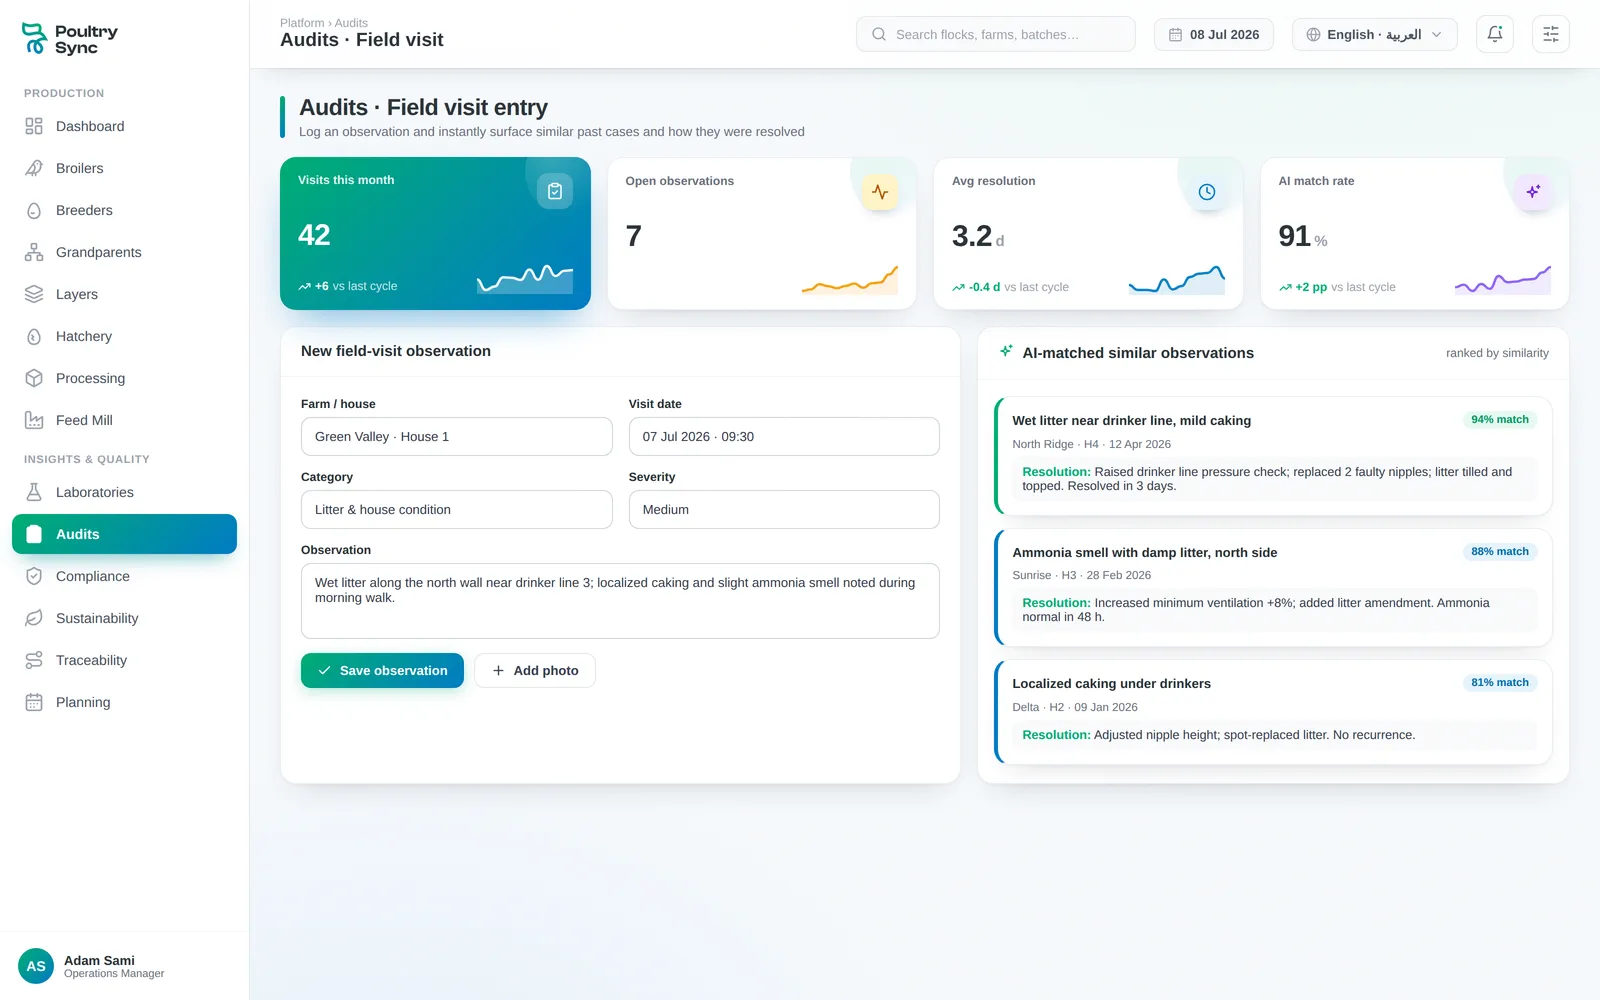Click the Feed Mill factory icon

(34, 420)
